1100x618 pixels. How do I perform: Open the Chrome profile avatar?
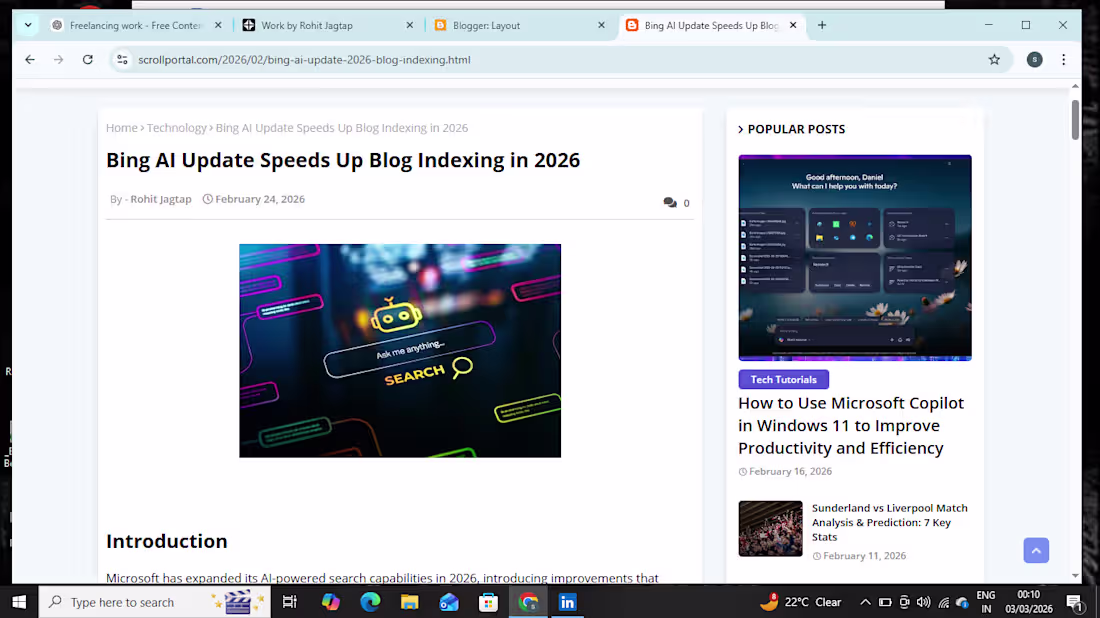click(1035, 60)
